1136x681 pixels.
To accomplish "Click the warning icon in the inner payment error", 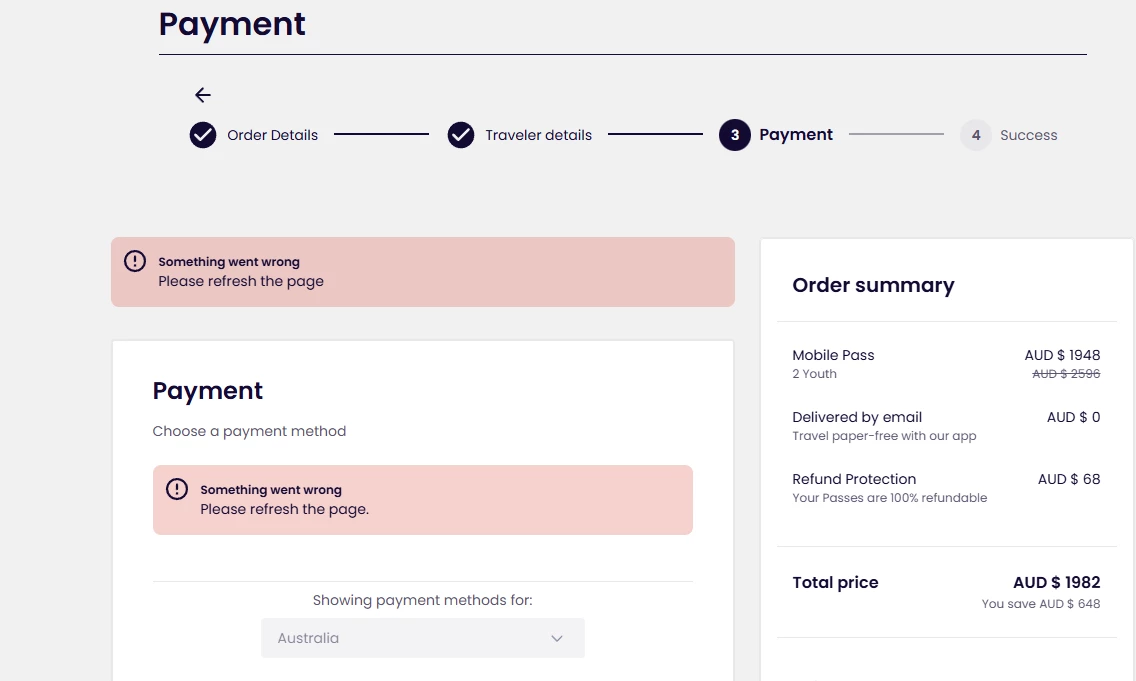I will tap(177, 489).
